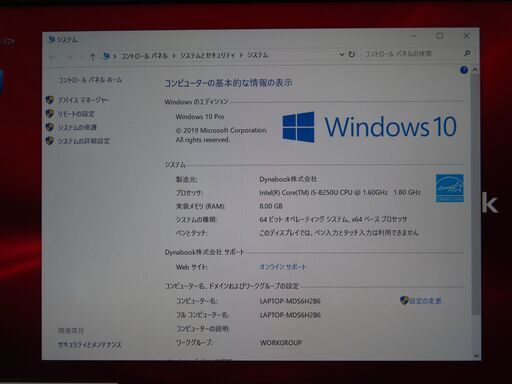The width and height of the screenshot is (512, 384).
Task: Click the scrollbar up arrow
Action: coord(475,69)
